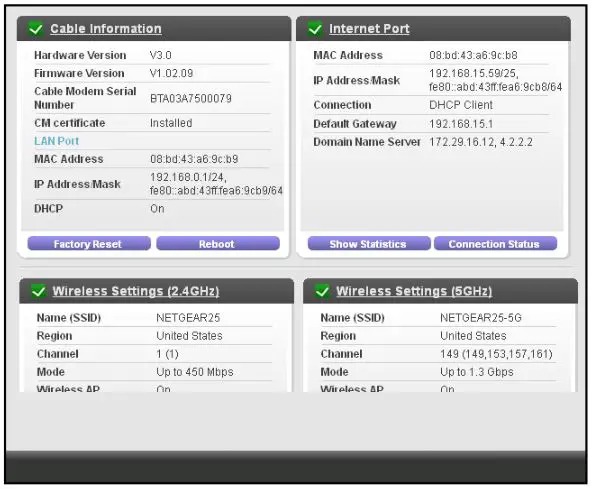This screenshot has width=591, height=489.
Task: Click the Connection Status button
Action: (495, 244)
